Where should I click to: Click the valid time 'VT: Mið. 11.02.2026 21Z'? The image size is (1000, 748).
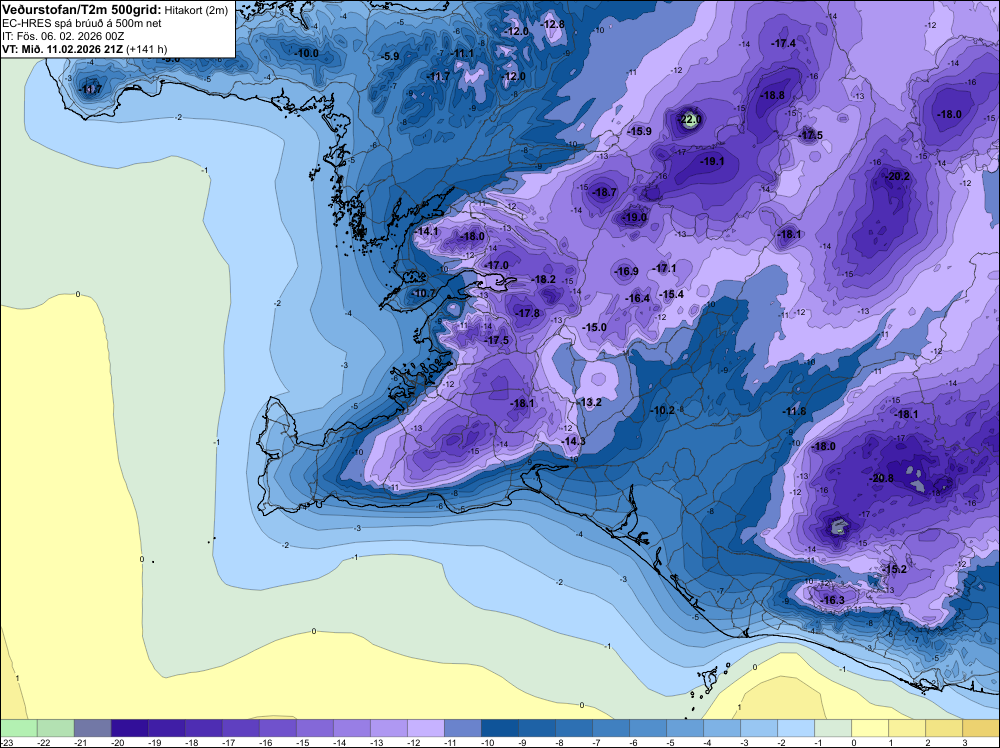[62, 49]
